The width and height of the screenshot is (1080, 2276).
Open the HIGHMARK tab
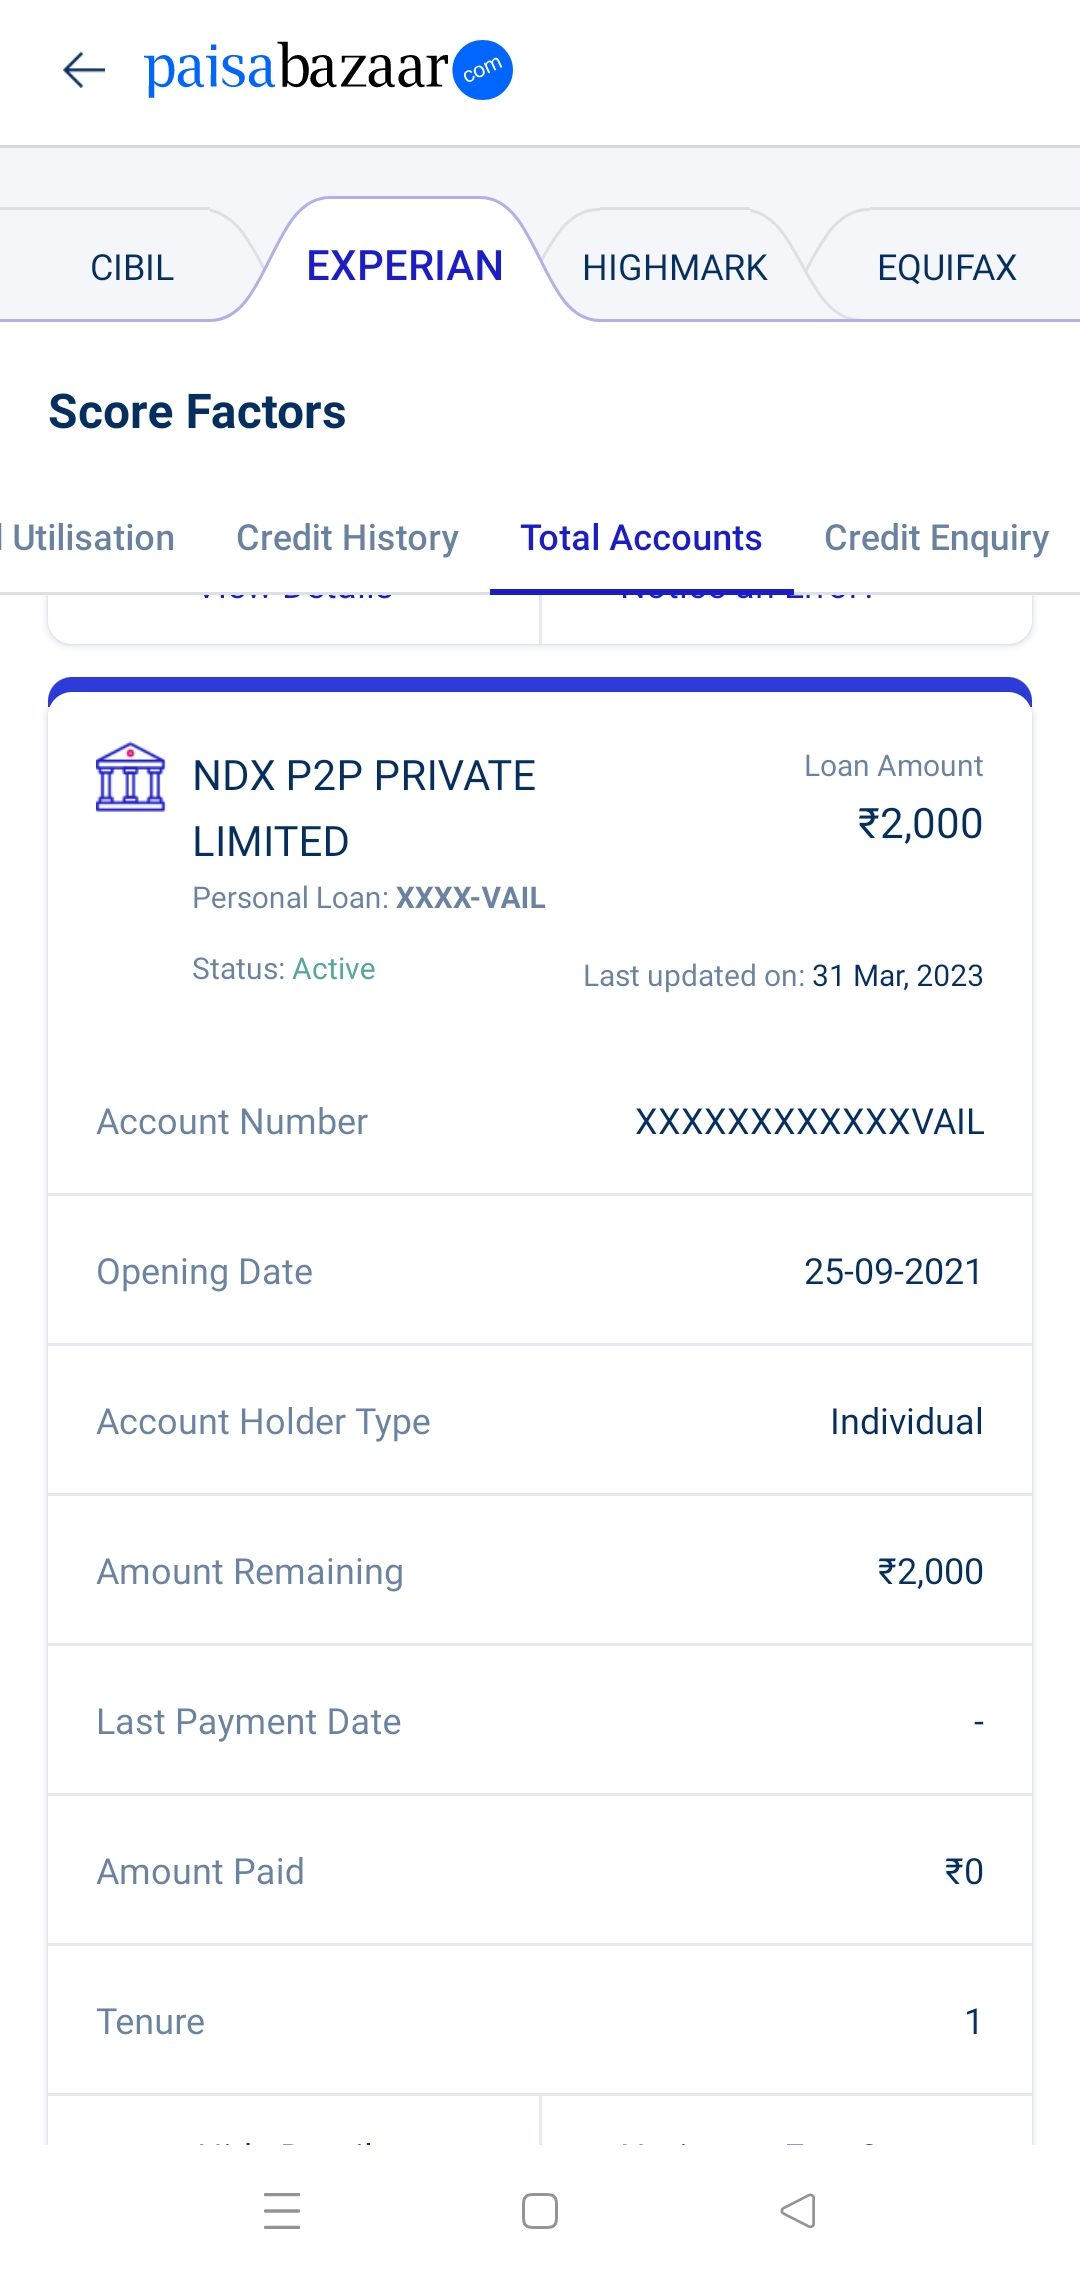675,268
